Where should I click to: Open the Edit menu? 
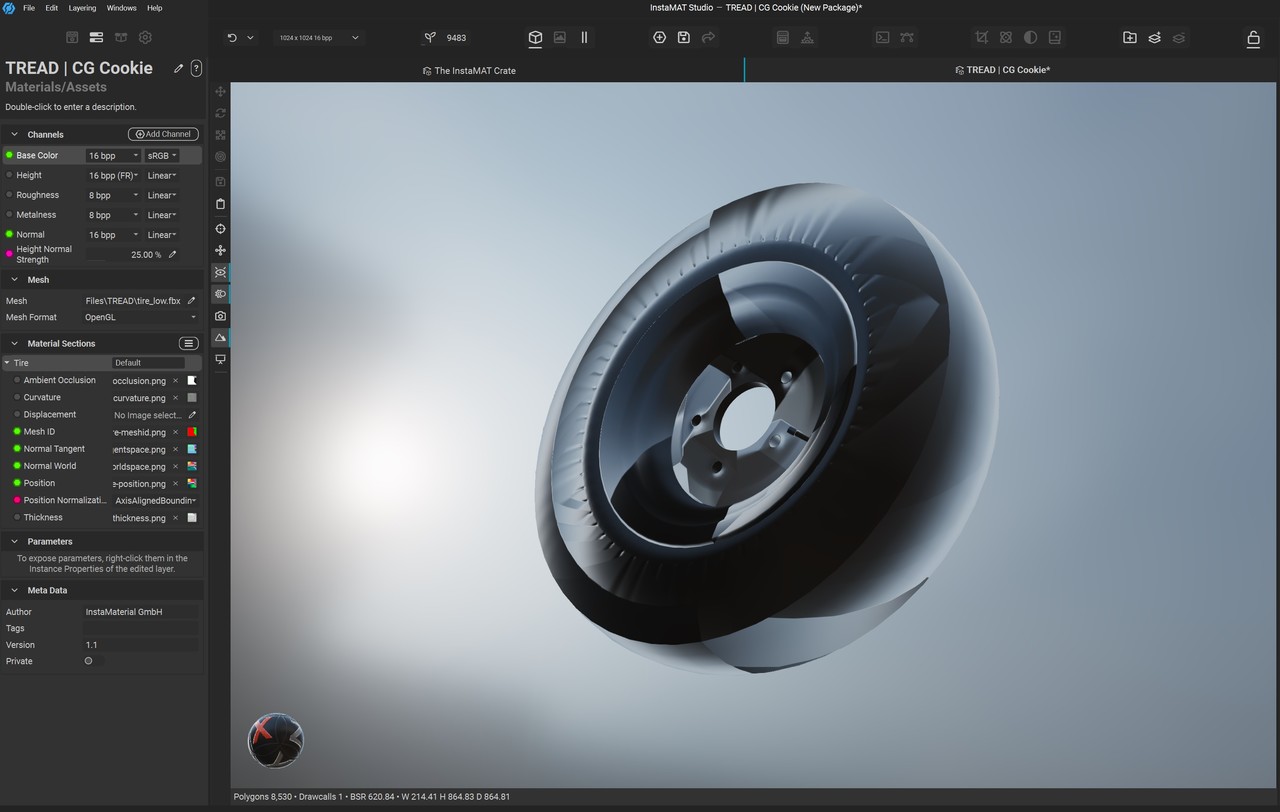click(x=51, y=8)
